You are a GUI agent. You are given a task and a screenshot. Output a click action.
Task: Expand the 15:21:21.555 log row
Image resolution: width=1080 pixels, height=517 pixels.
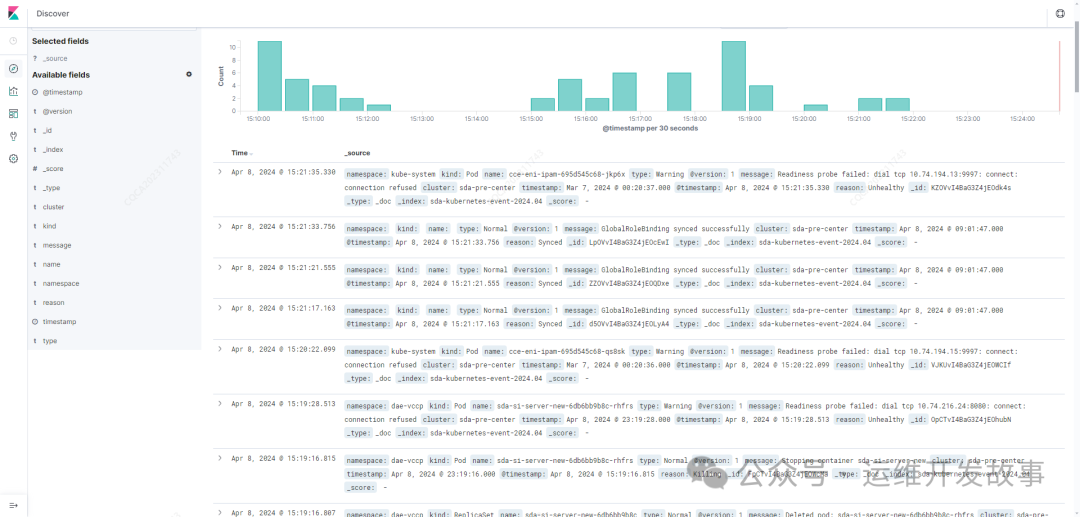(220, 267)
